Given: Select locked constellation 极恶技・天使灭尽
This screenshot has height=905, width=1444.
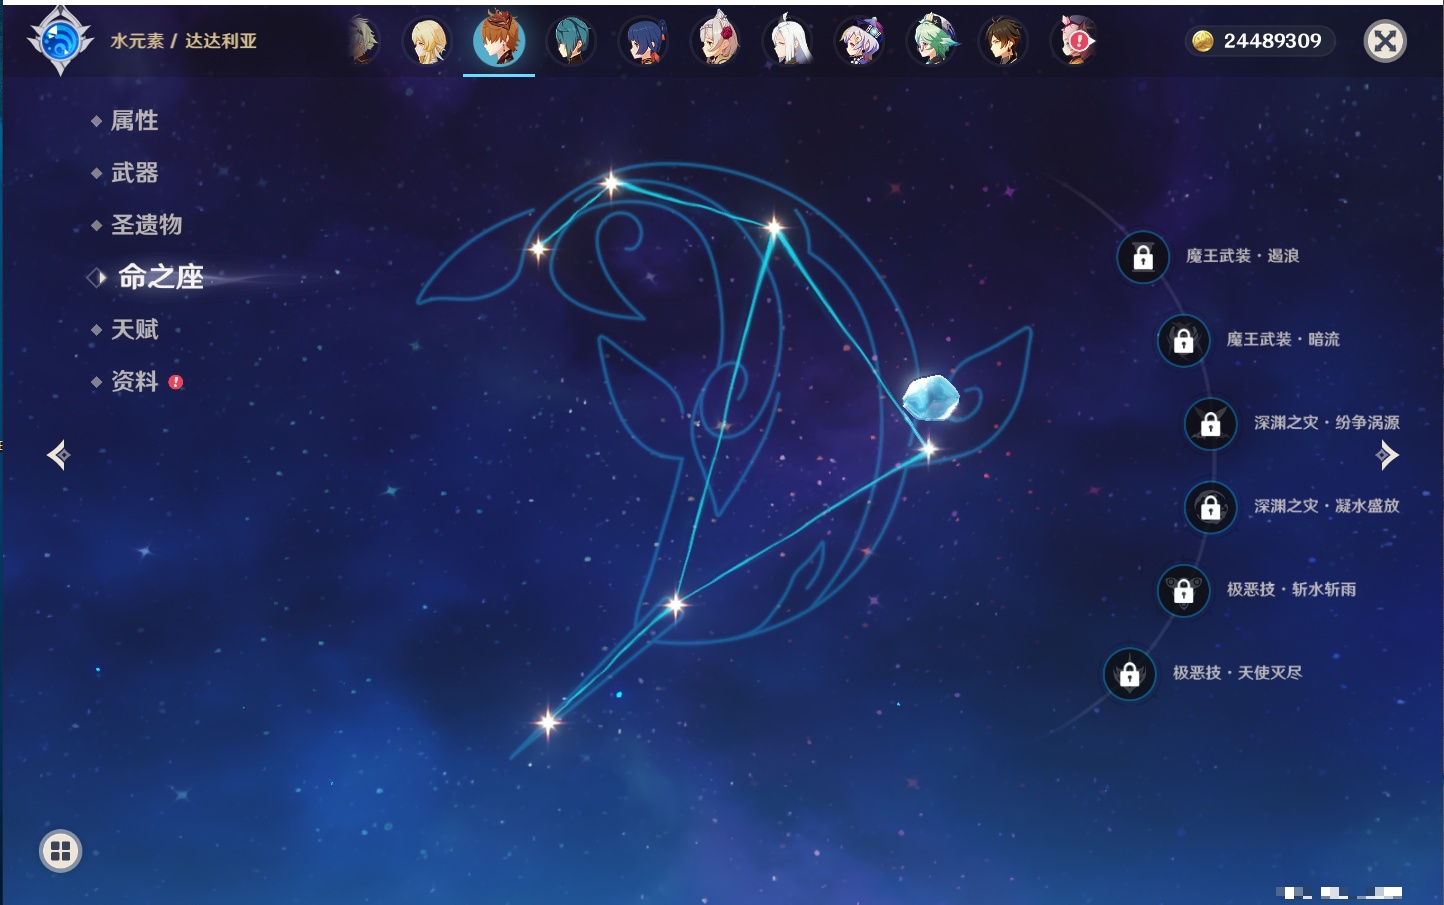Looking at the screenshot, I should (1130, 674).
